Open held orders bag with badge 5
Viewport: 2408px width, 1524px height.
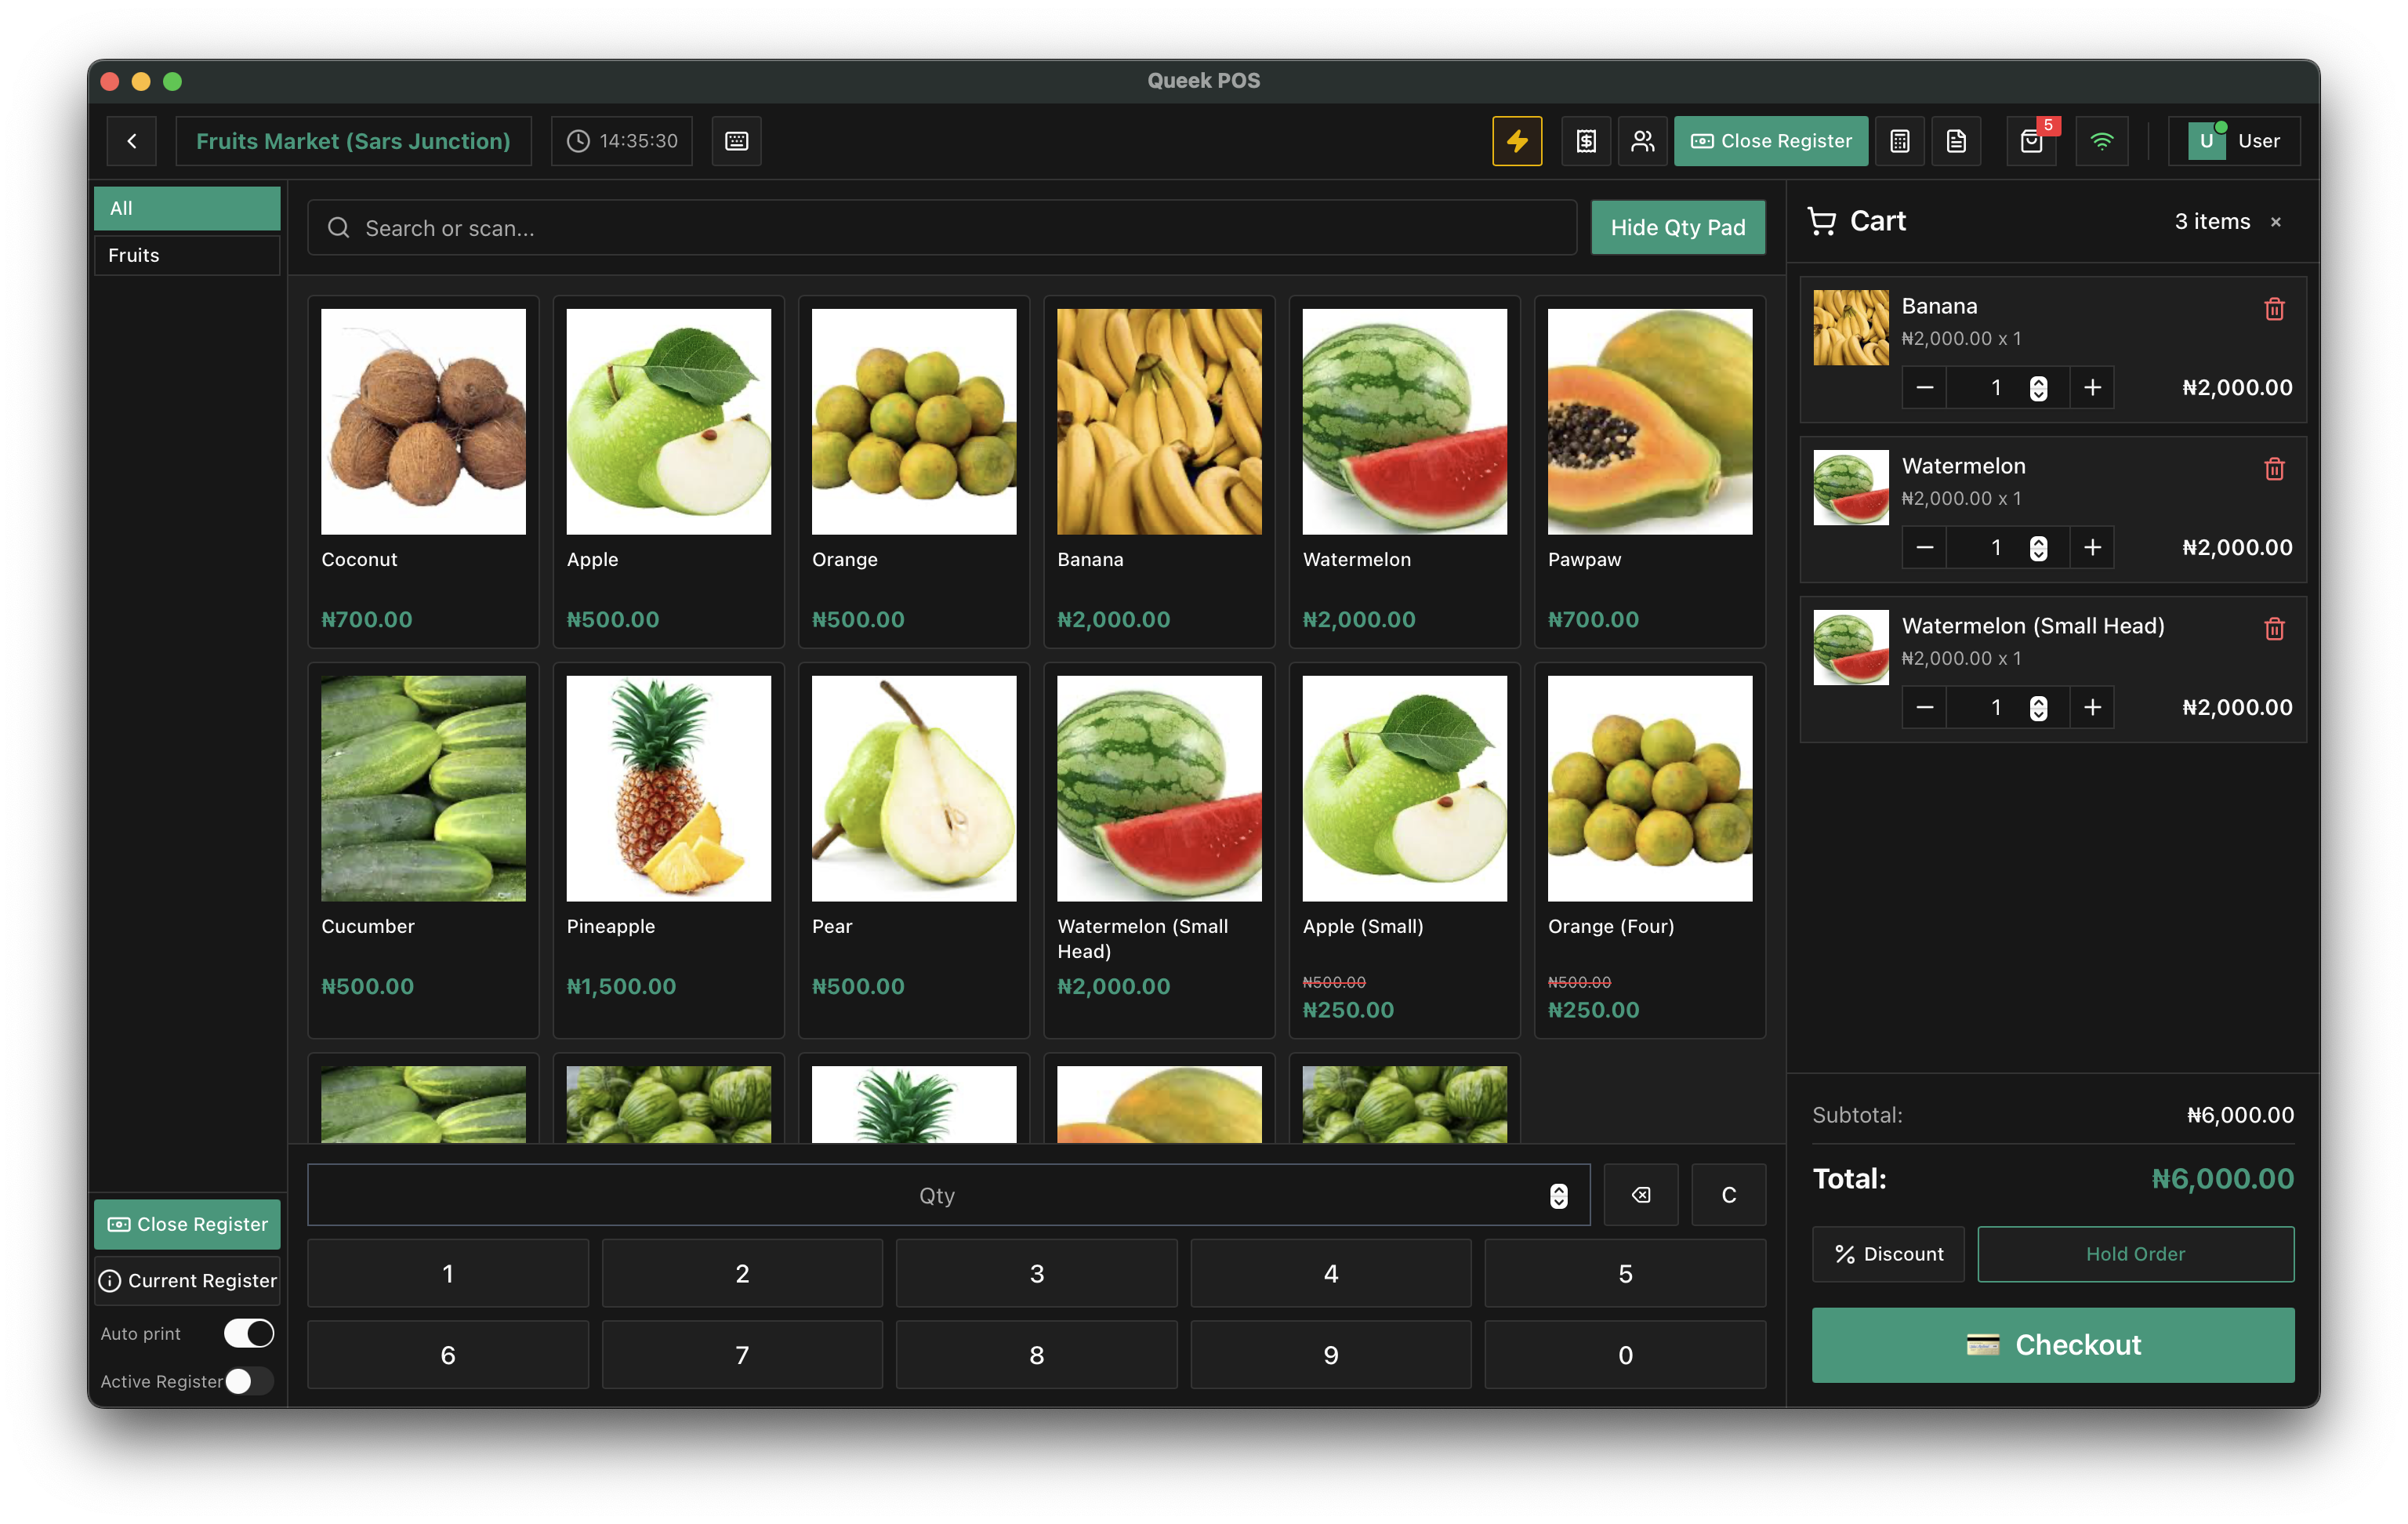point(2032,141)
